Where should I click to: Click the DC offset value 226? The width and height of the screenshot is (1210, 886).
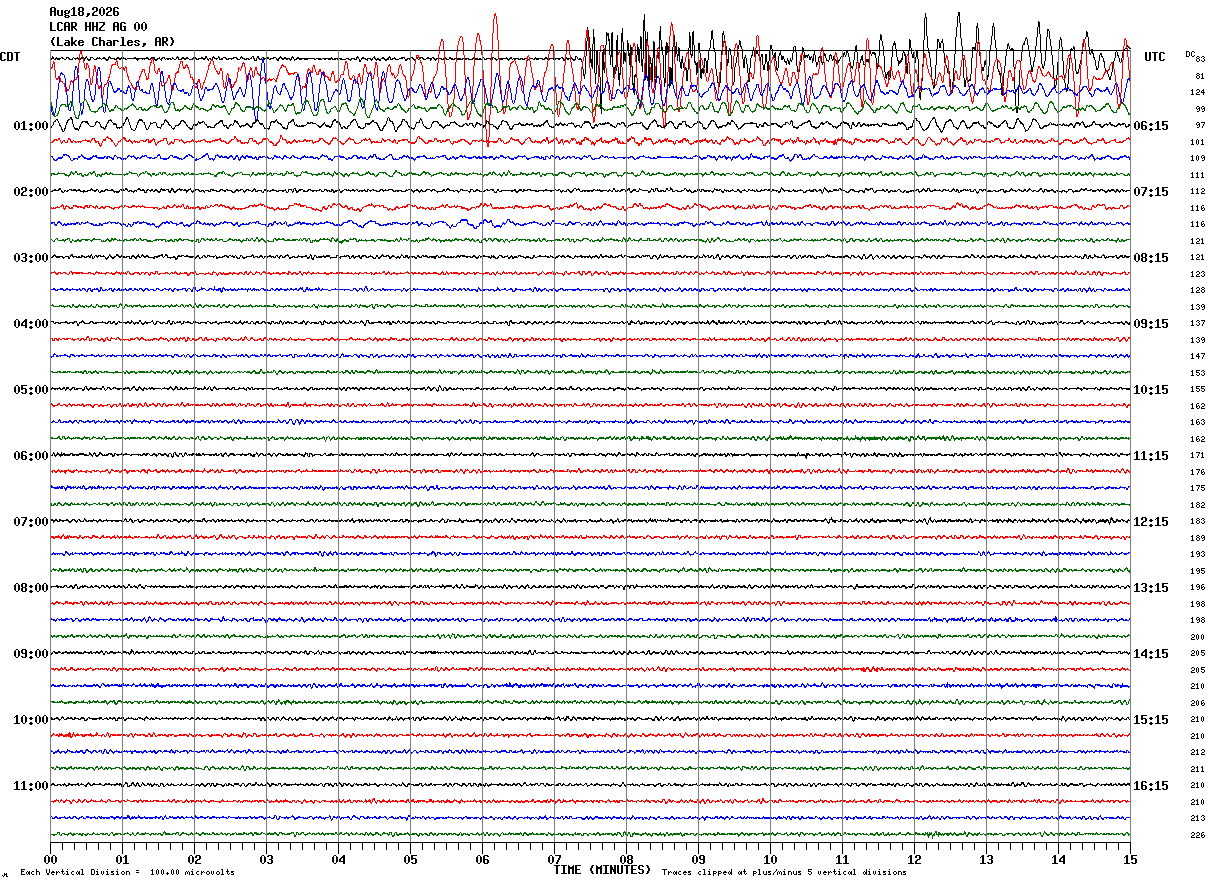(1197, 835)
